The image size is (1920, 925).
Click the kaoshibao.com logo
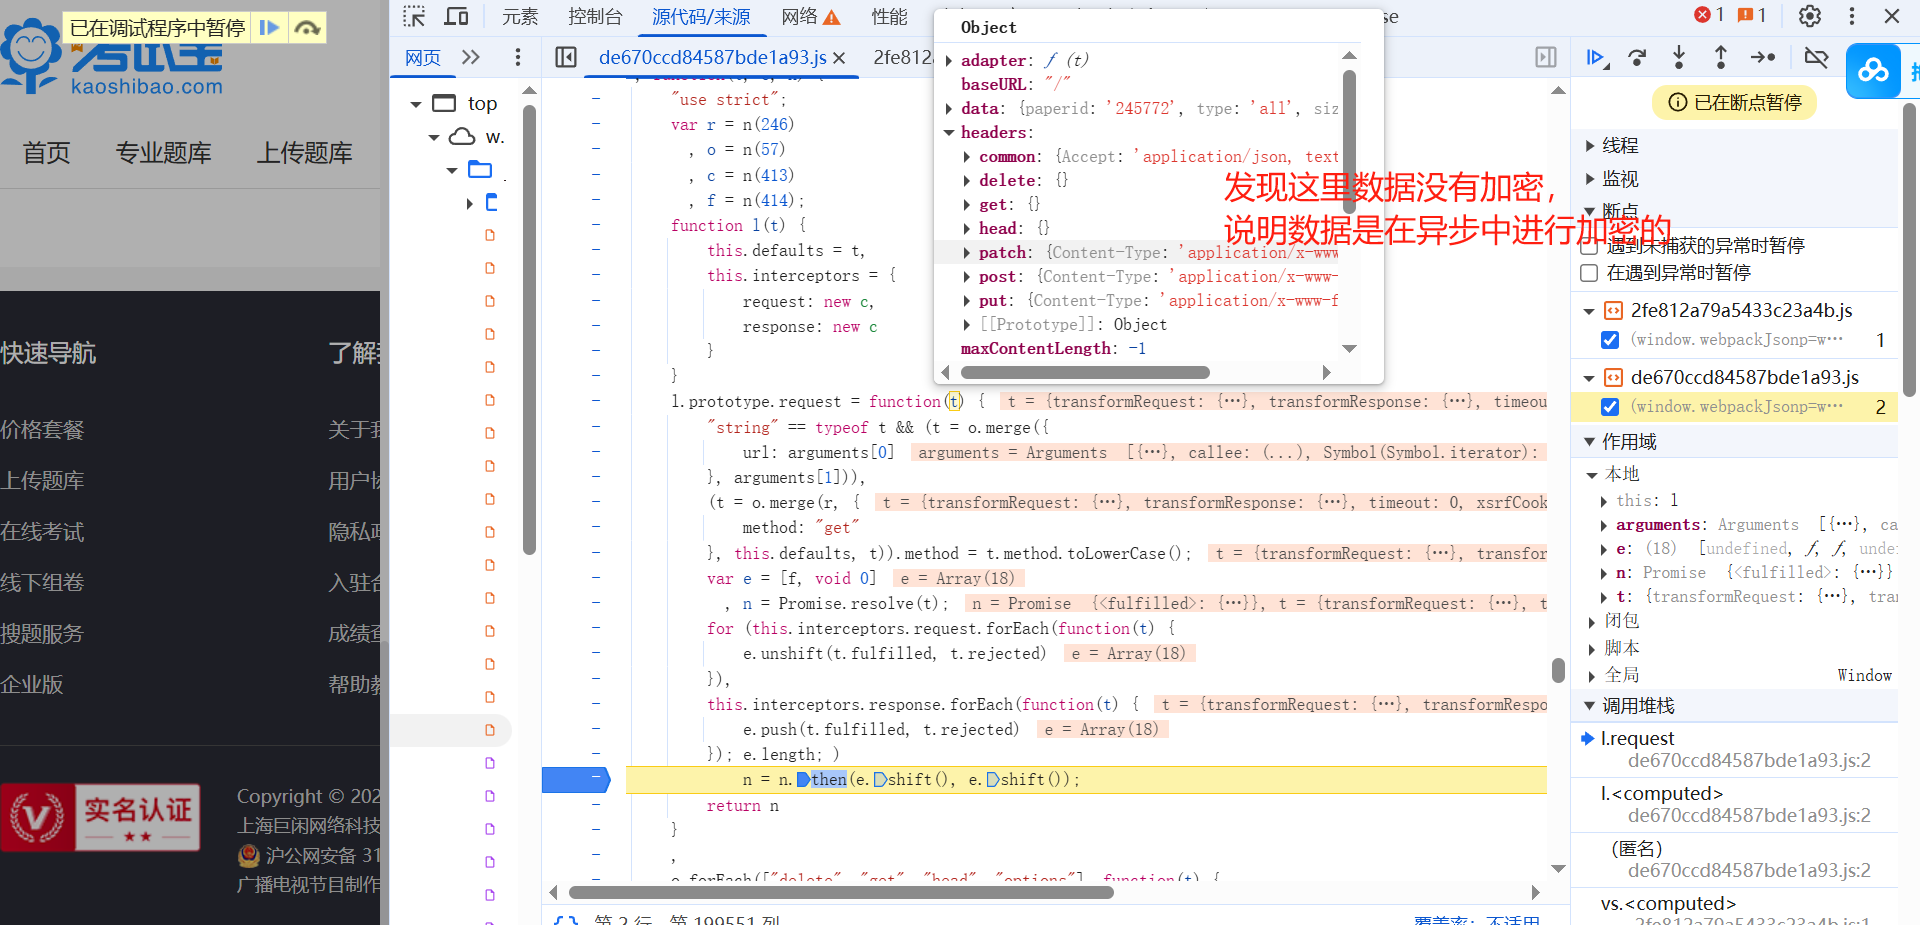tap(112, 57)
